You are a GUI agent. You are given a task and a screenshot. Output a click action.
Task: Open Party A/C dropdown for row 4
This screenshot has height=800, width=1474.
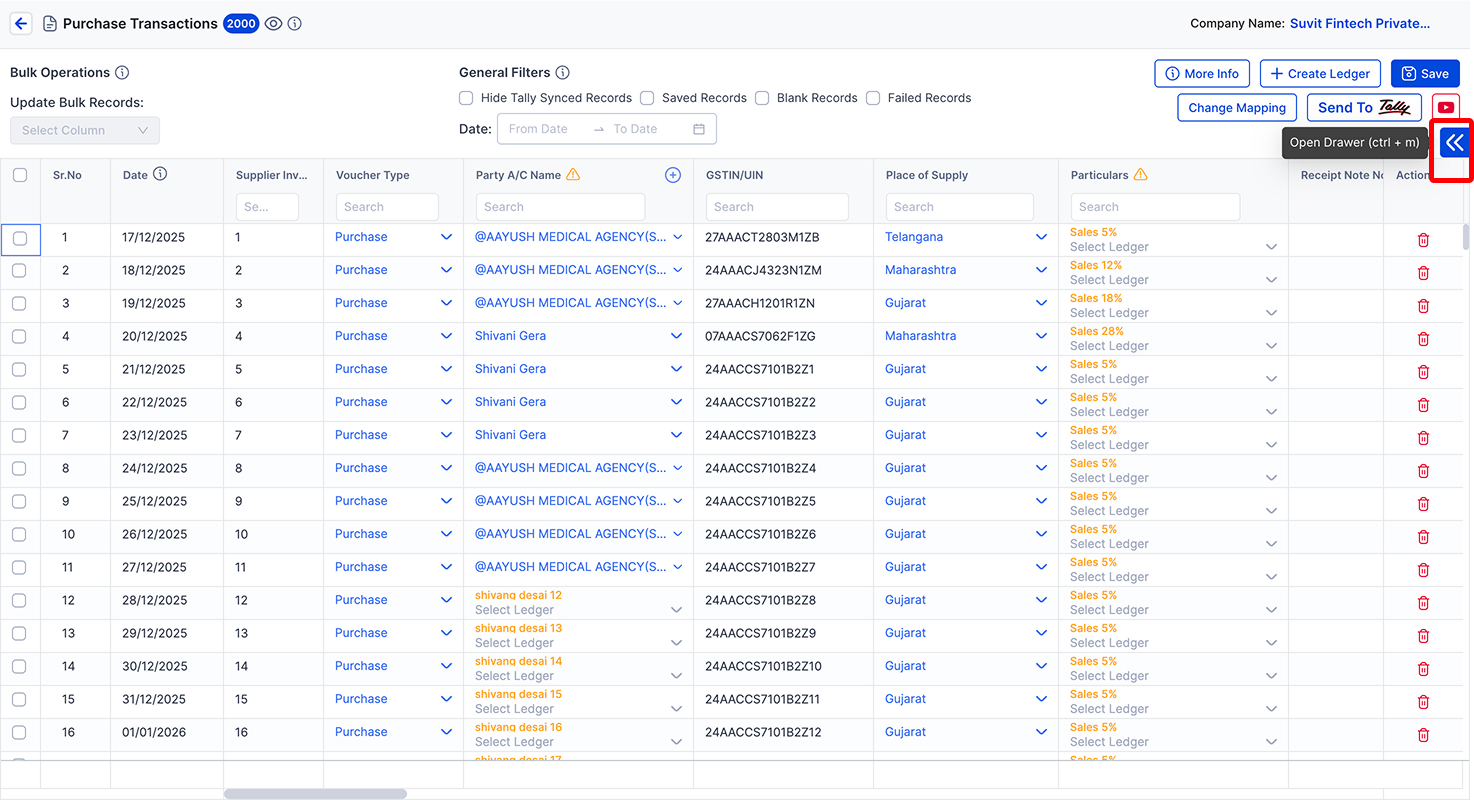(x=677, y=336)
